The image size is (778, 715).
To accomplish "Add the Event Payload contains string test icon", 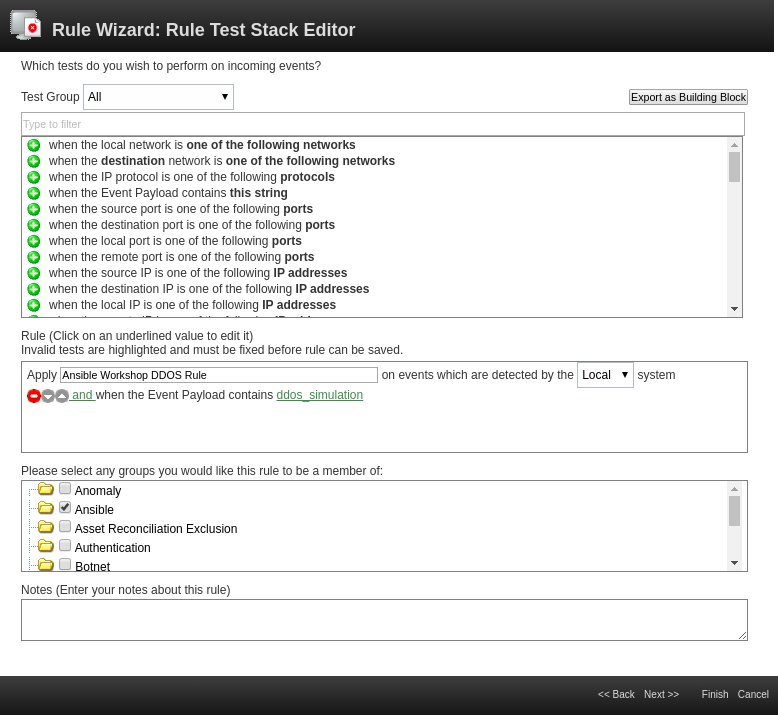I will pyautogui.click(x=34, y=193).
